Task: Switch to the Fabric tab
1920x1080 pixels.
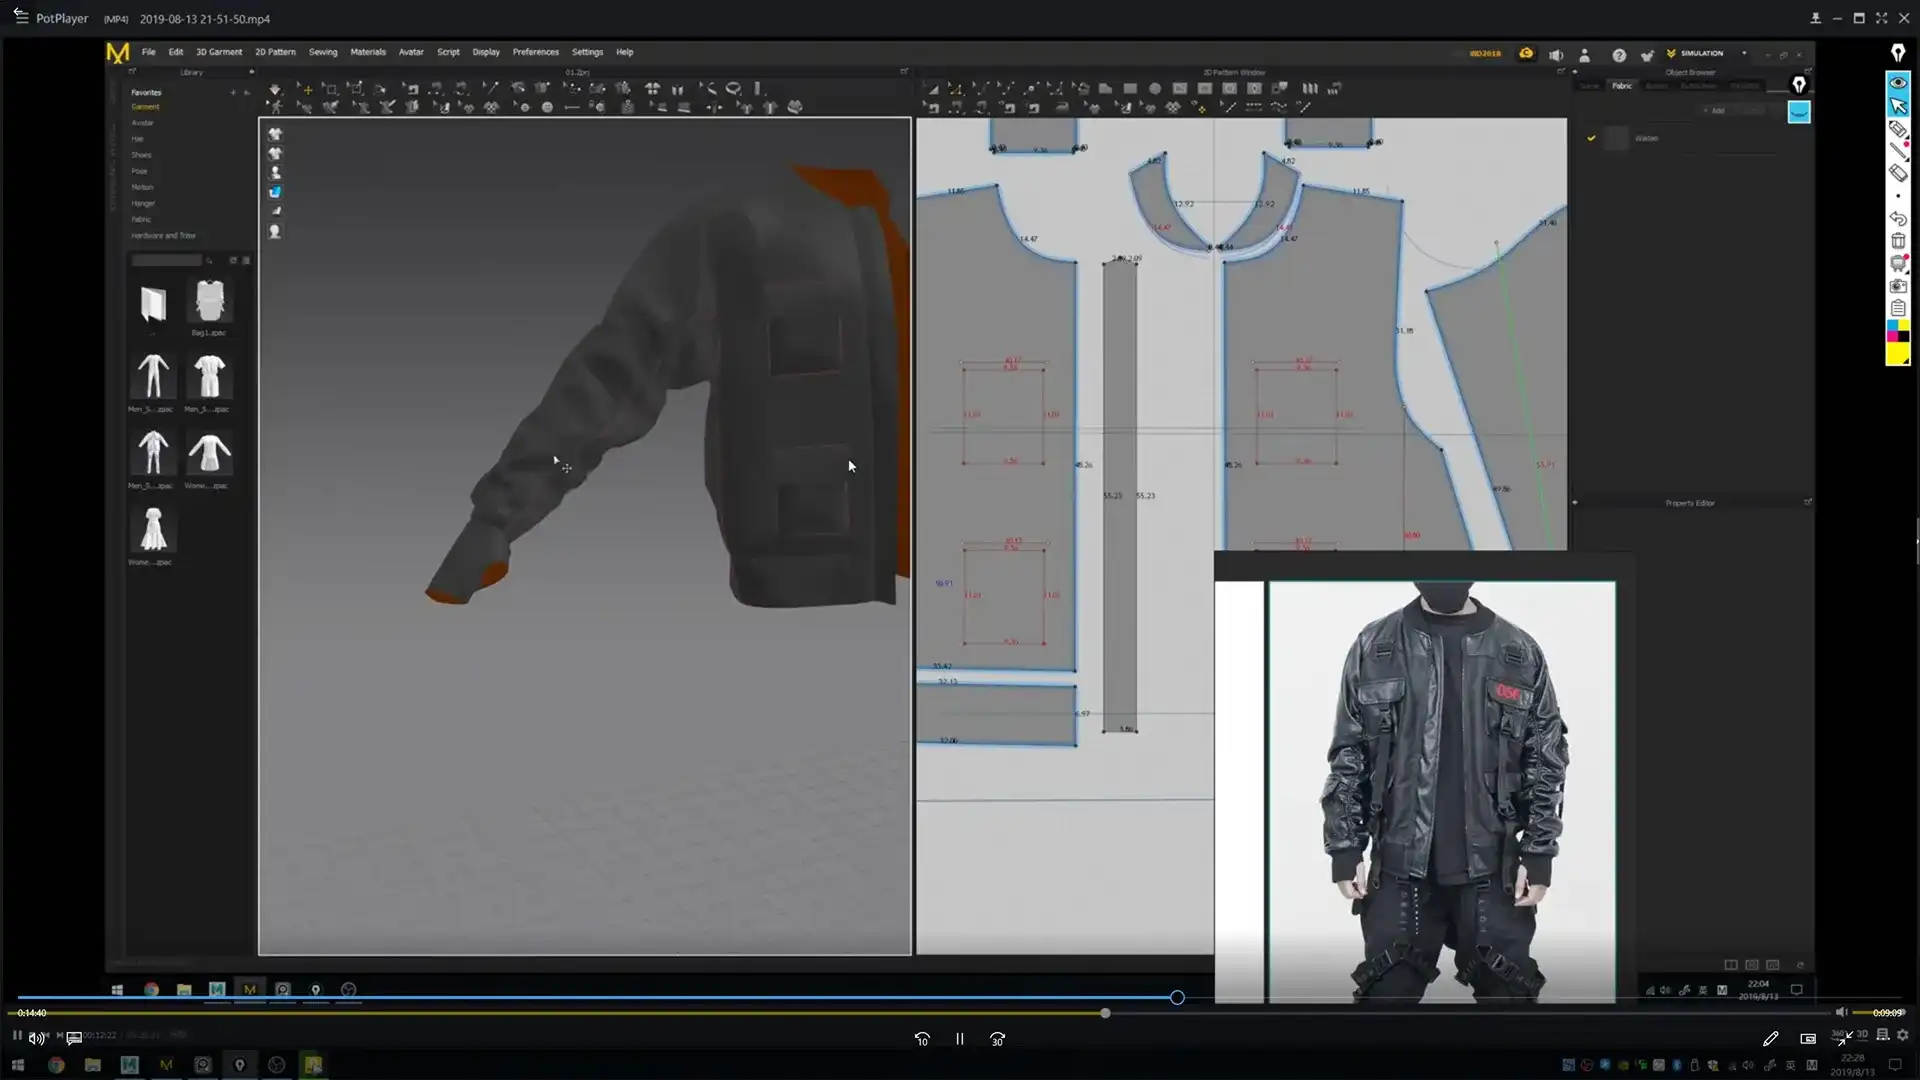Action: click(1622, 86)
